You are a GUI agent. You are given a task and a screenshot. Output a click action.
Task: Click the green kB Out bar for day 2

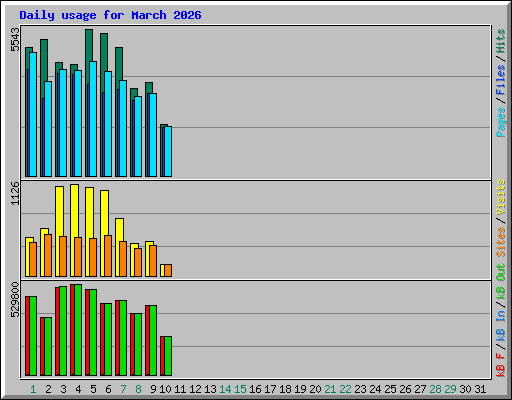pos(48,347)
